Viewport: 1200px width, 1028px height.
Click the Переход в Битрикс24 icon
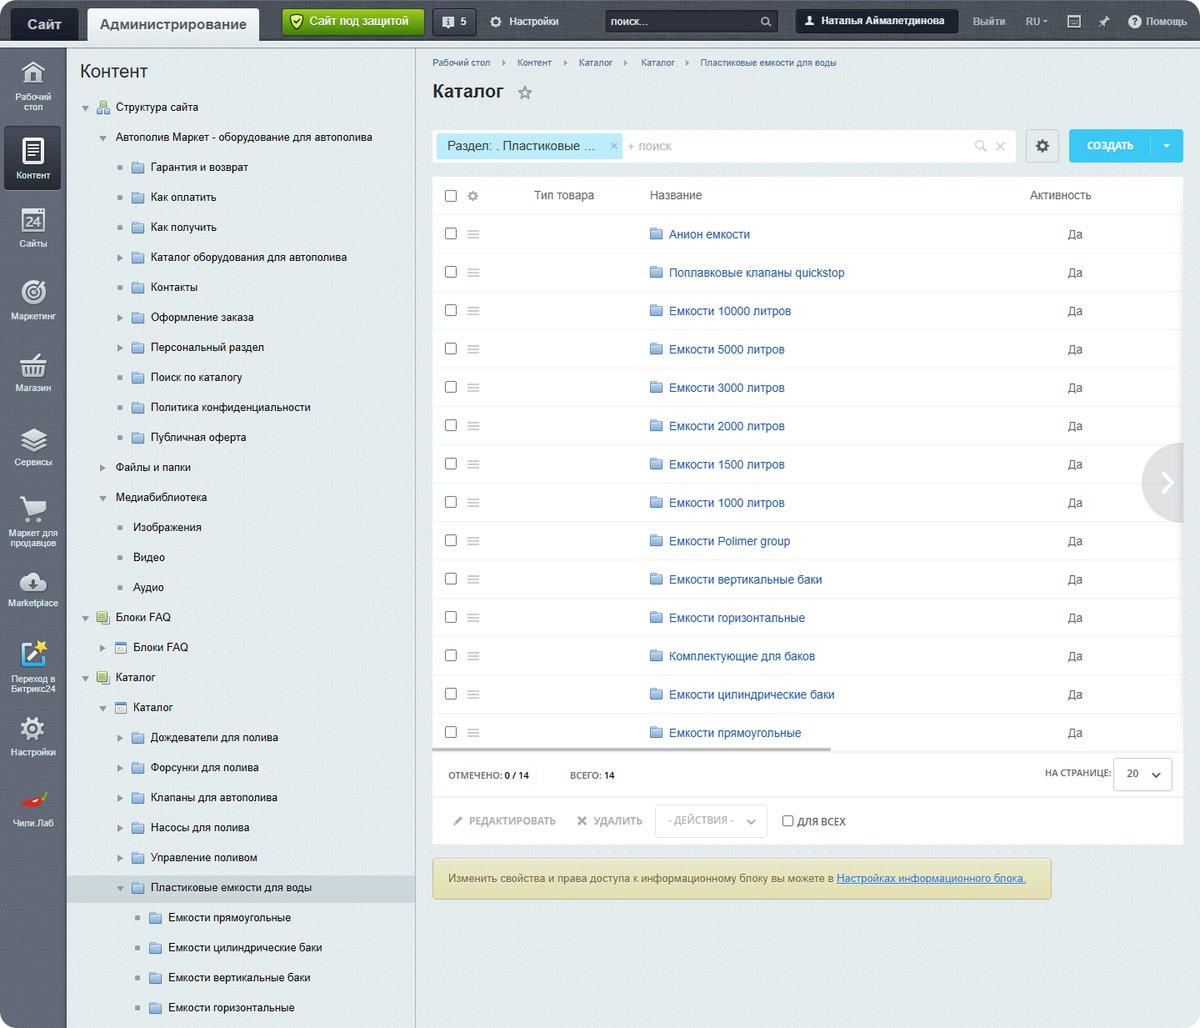[33, 667]
